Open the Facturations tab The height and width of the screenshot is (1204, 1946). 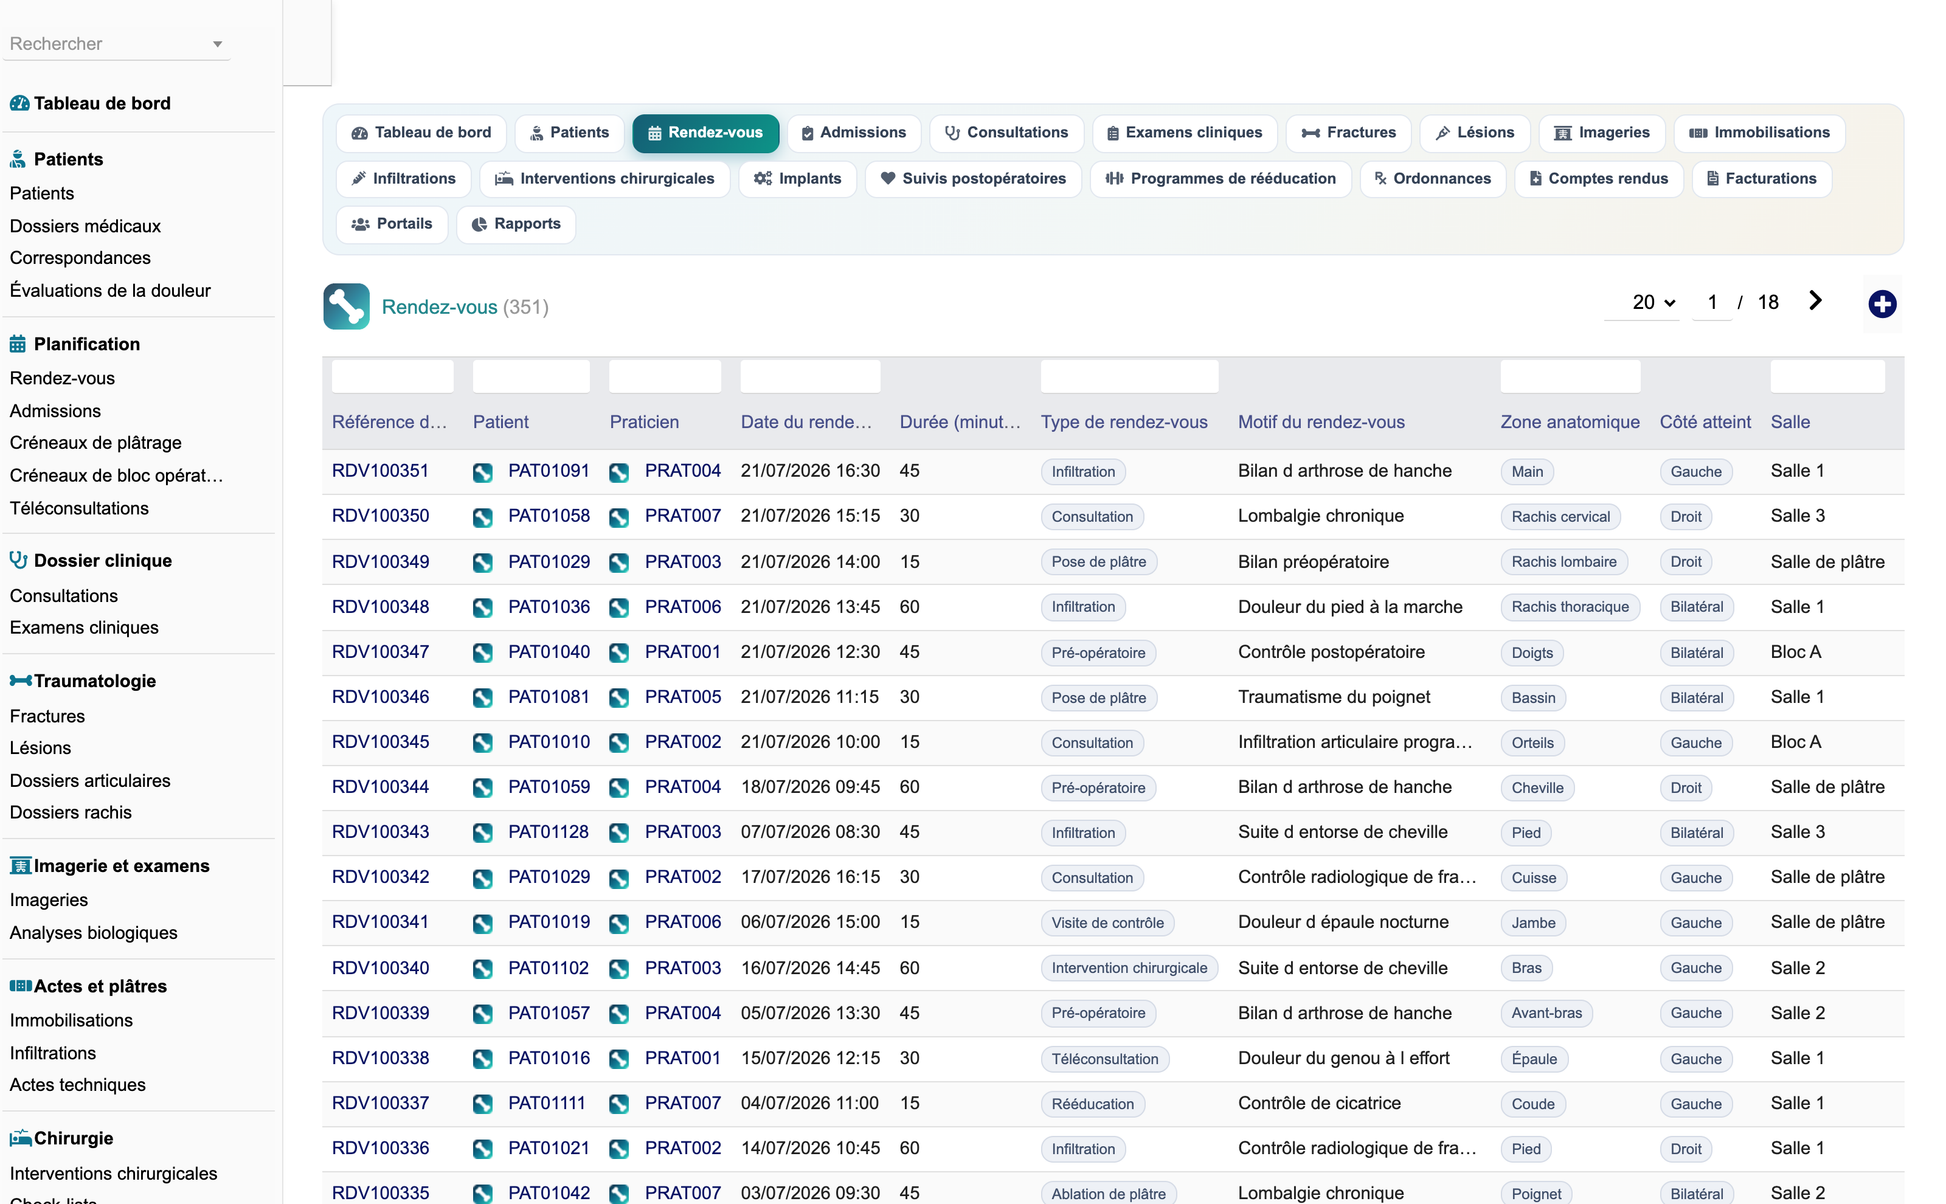pos(1761,179)
